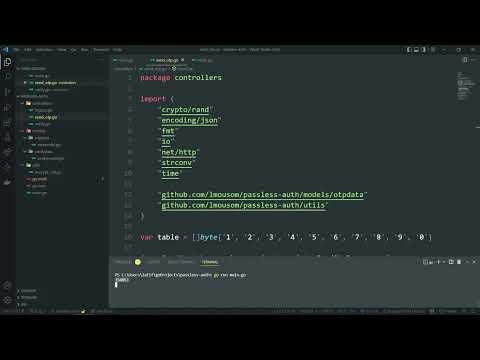Click the controllers breadcrumb above the editor
480x360 pixels.
coord(123,69)
